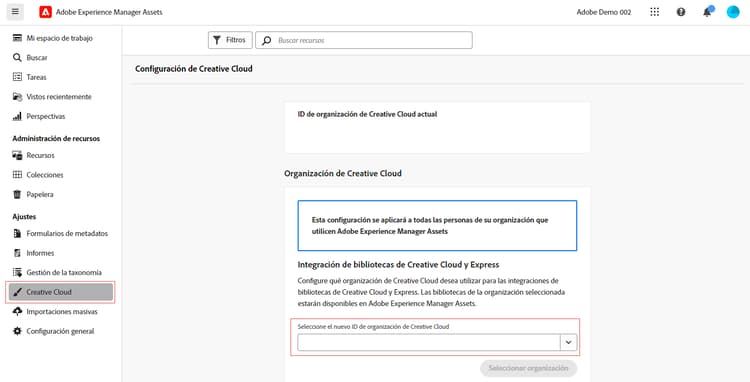This screenshot has width=750, height=382.
Task: Open the user profile avatar
Action: [733, 12]
